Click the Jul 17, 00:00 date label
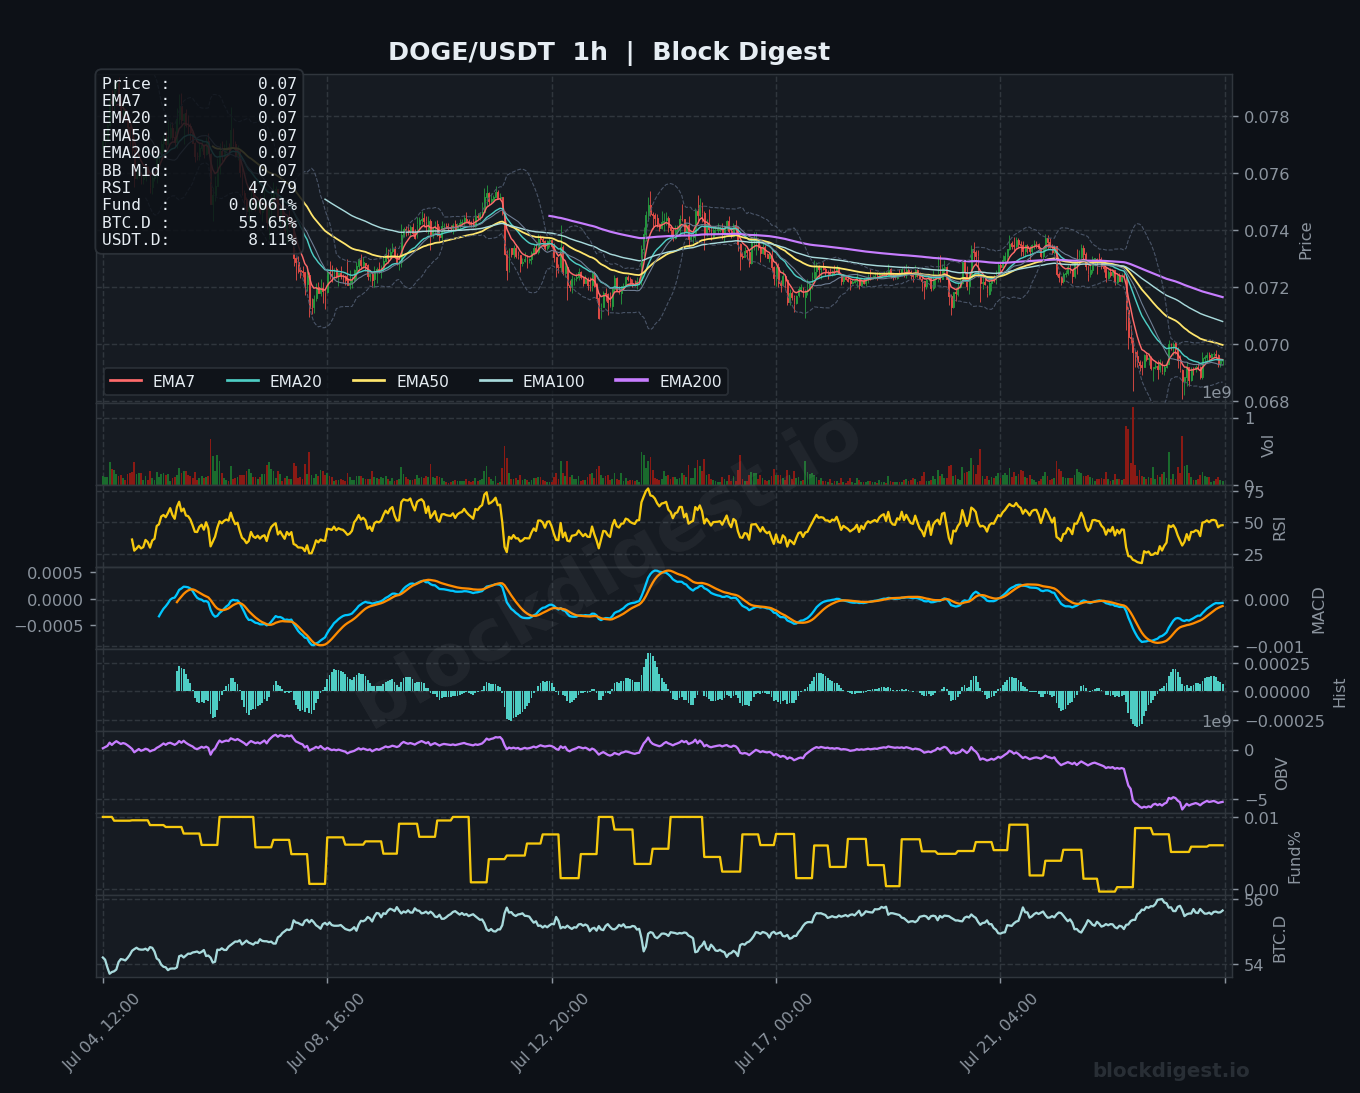 pyautogui.click(x=774, y=1032)
